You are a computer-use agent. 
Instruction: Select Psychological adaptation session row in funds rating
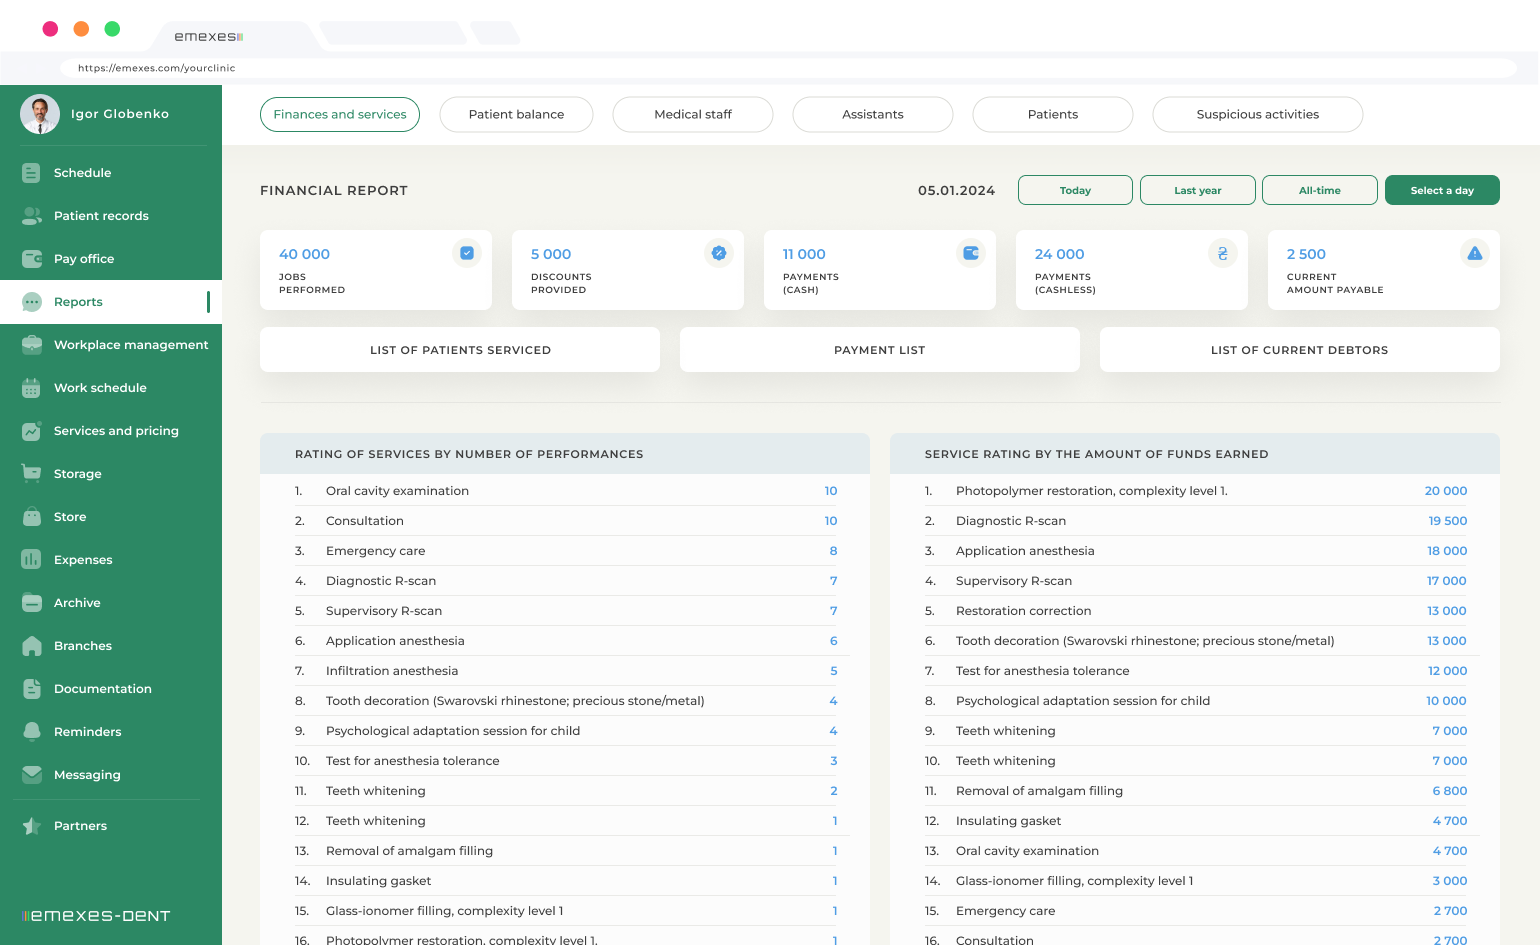coord(1196,701)
